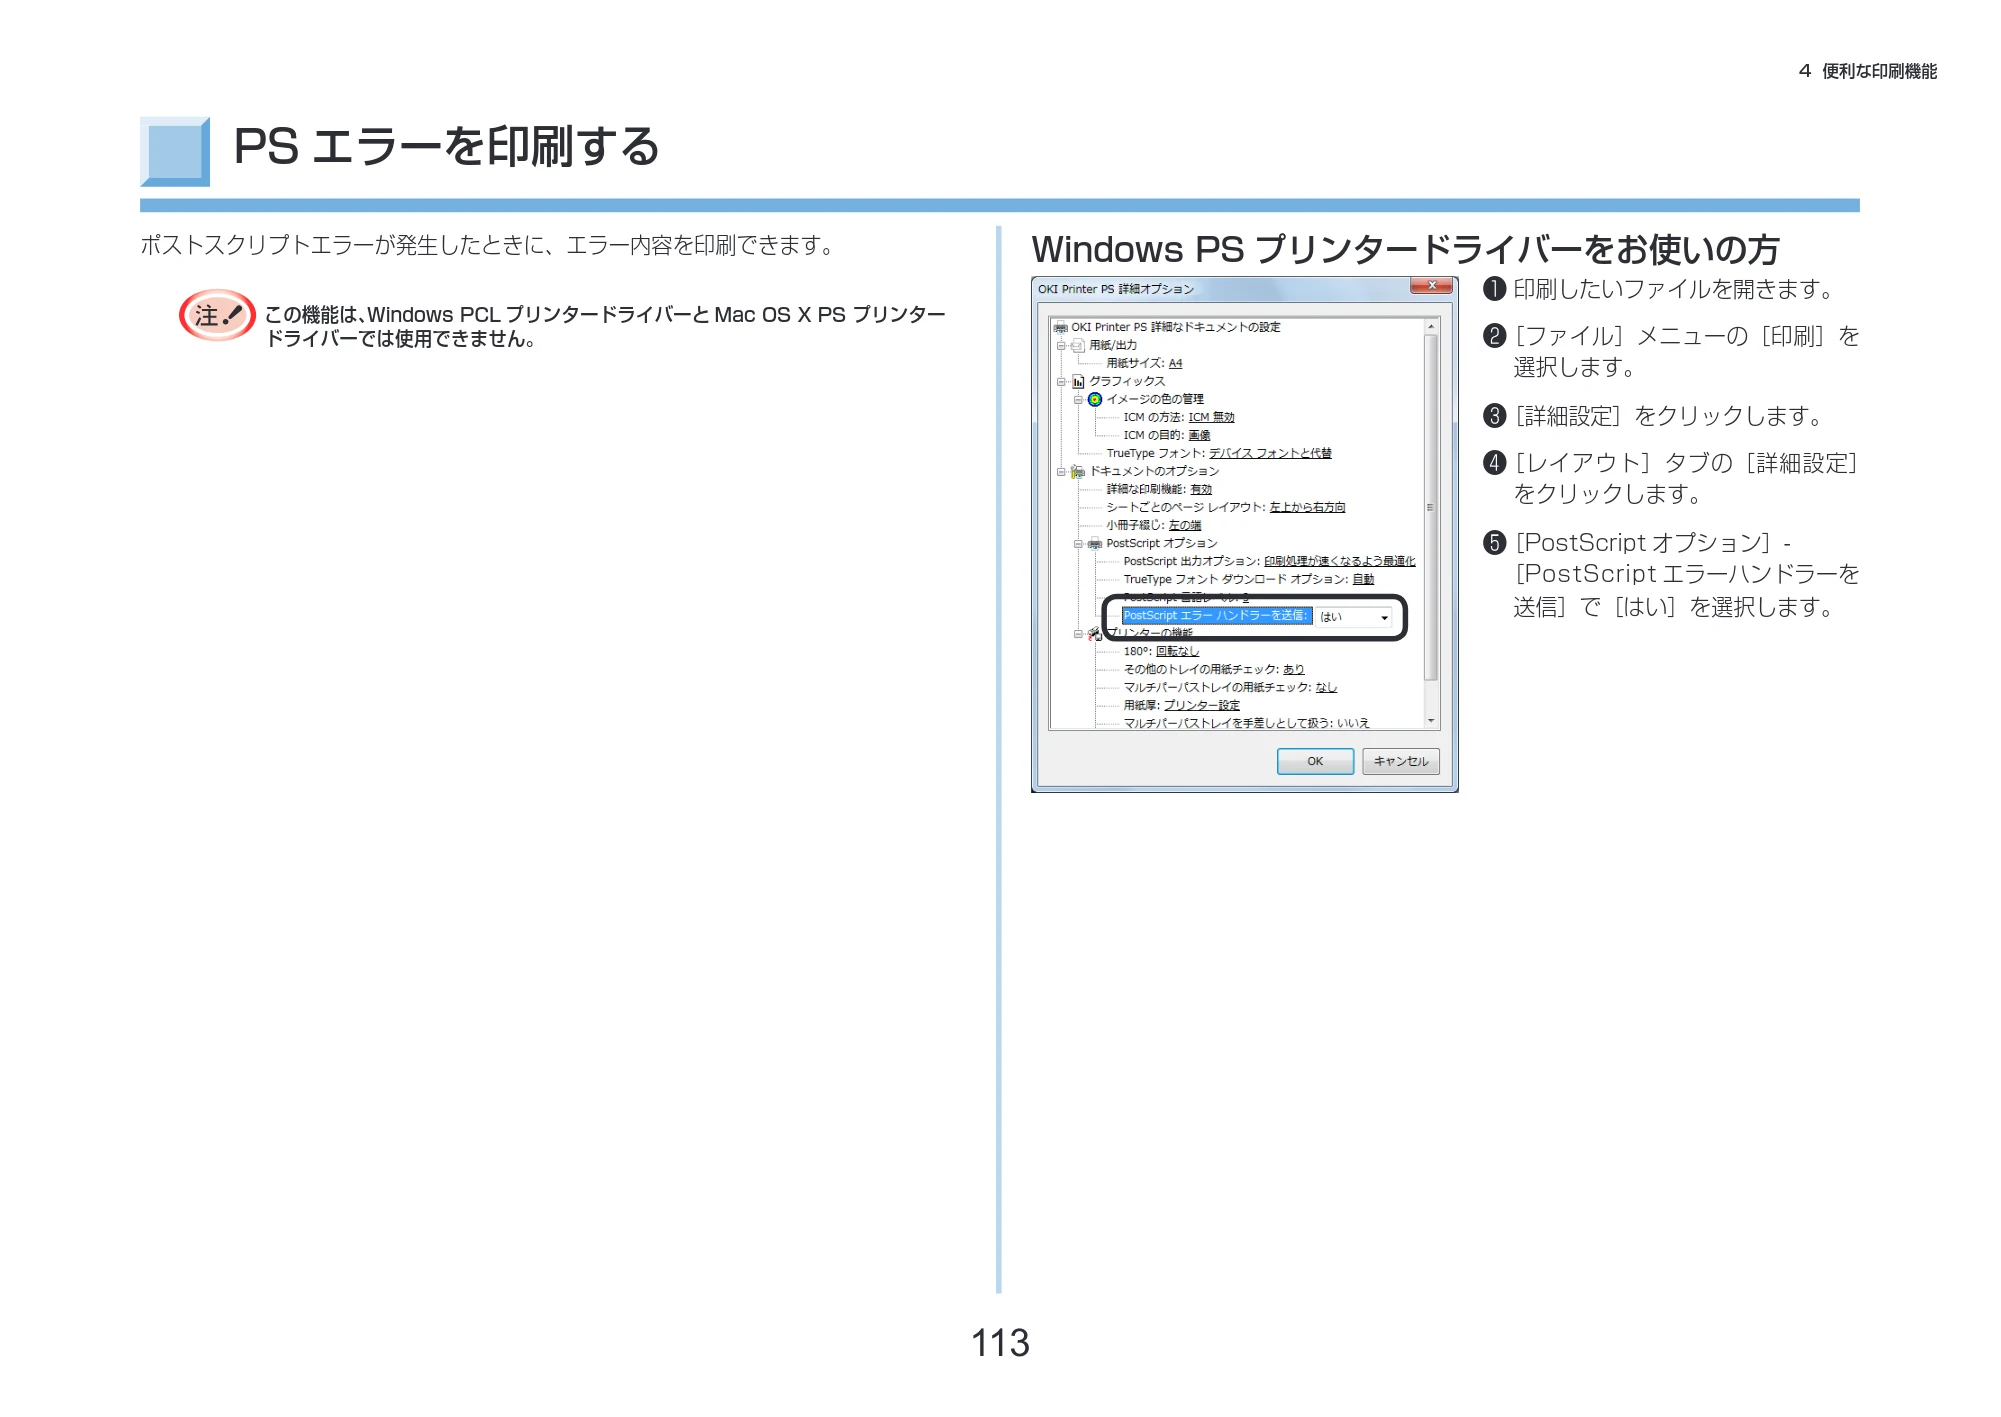Click the 左上から右方向 layout value

click(x=1307, y=507)
